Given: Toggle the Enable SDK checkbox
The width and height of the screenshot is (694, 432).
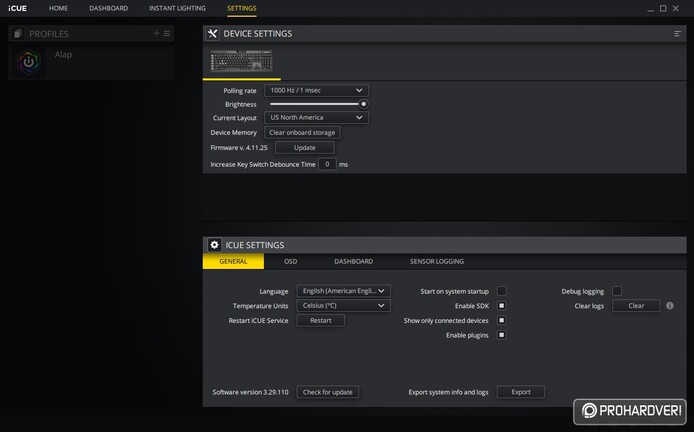Looking at the screenshot, I should click(501, 305).
